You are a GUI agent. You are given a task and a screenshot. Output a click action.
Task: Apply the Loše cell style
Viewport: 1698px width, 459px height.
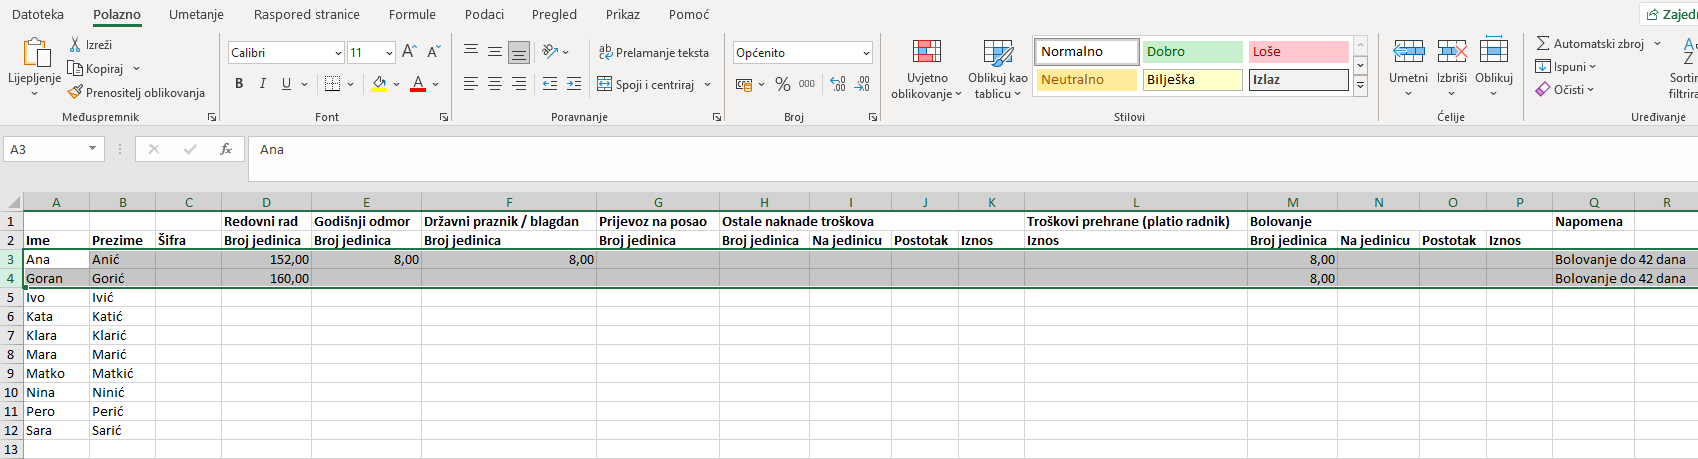point(1299,52)
